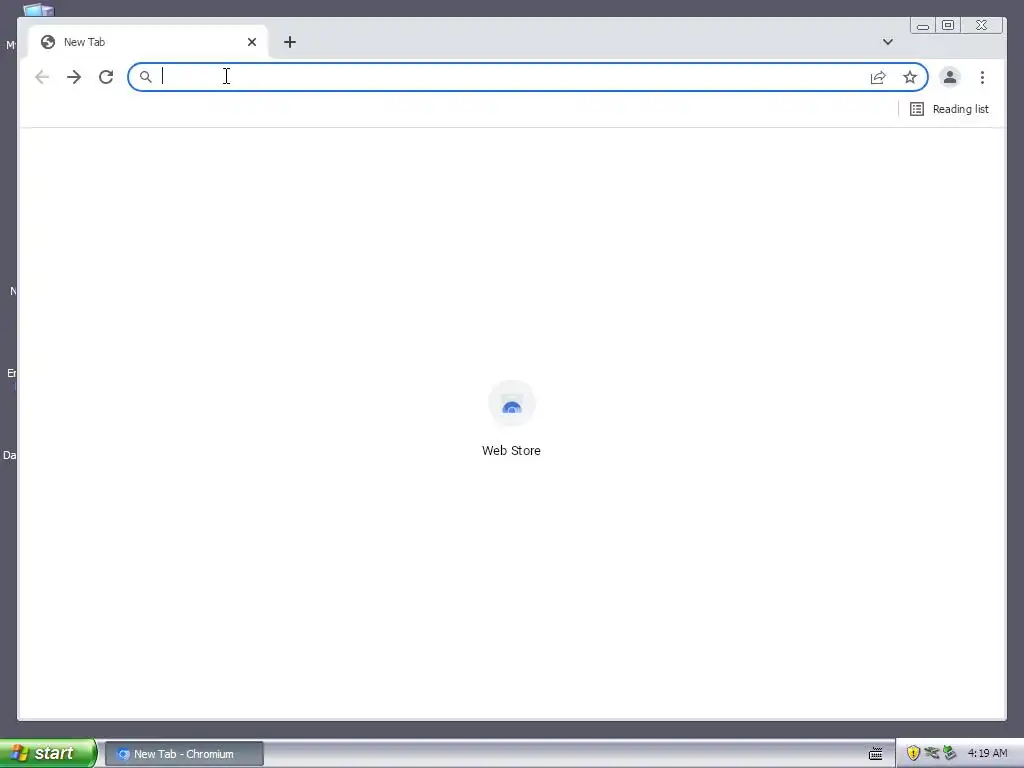This screenshot has width=1024, height=768.
Task: Click the browser back arrow
Action: coord(42,77)
